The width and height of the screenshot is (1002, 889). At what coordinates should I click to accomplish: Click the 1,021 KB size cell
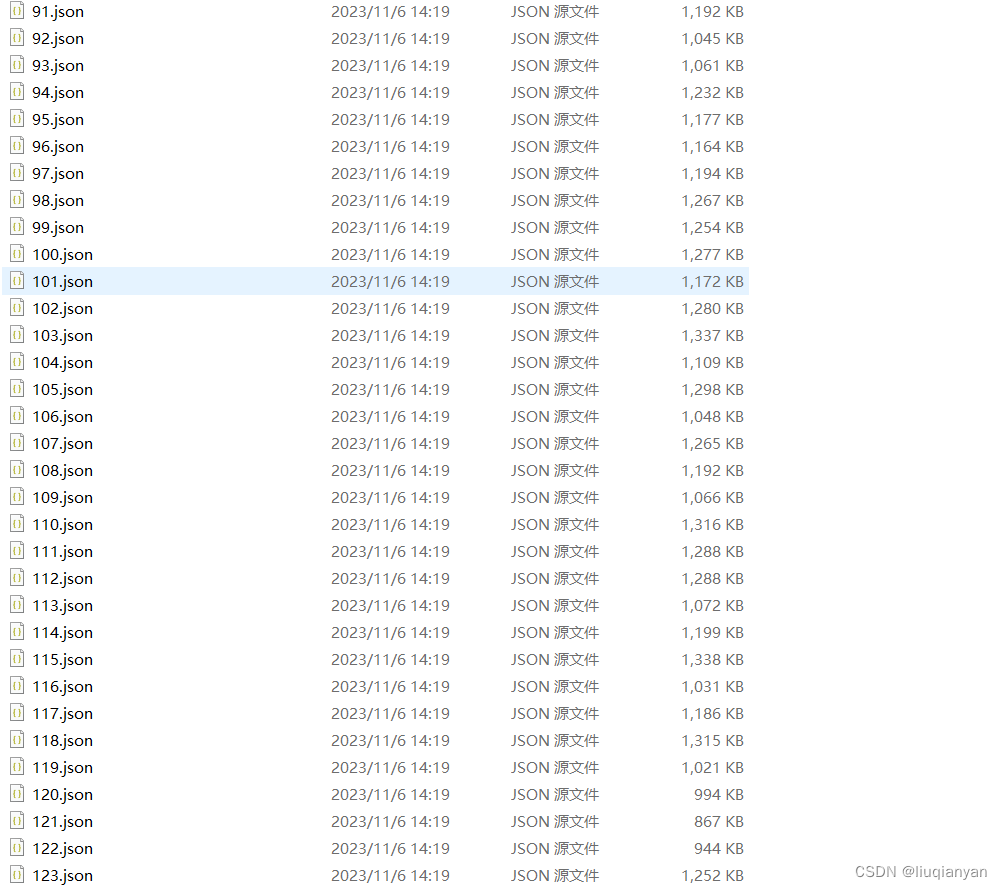coord(713,768)
